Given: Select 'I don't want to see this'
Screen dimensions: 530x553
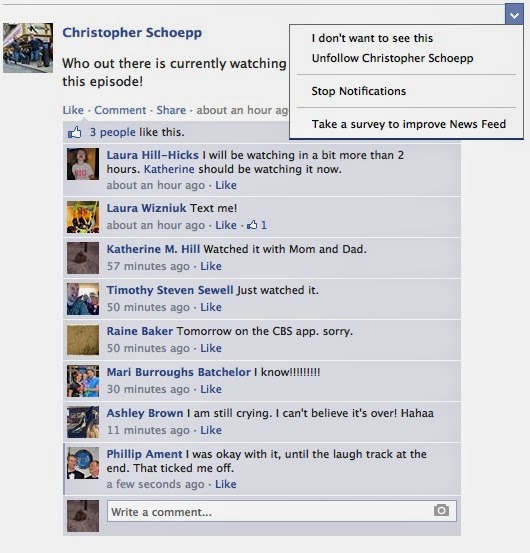Looking at the screenshot, I should [x=372, y=38].
